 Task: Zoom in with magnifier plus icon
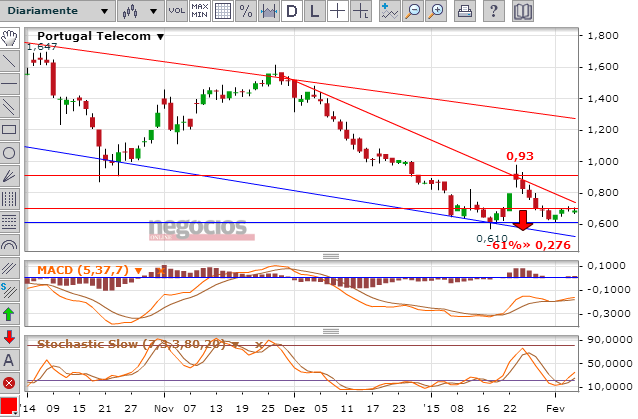[436, 11]
